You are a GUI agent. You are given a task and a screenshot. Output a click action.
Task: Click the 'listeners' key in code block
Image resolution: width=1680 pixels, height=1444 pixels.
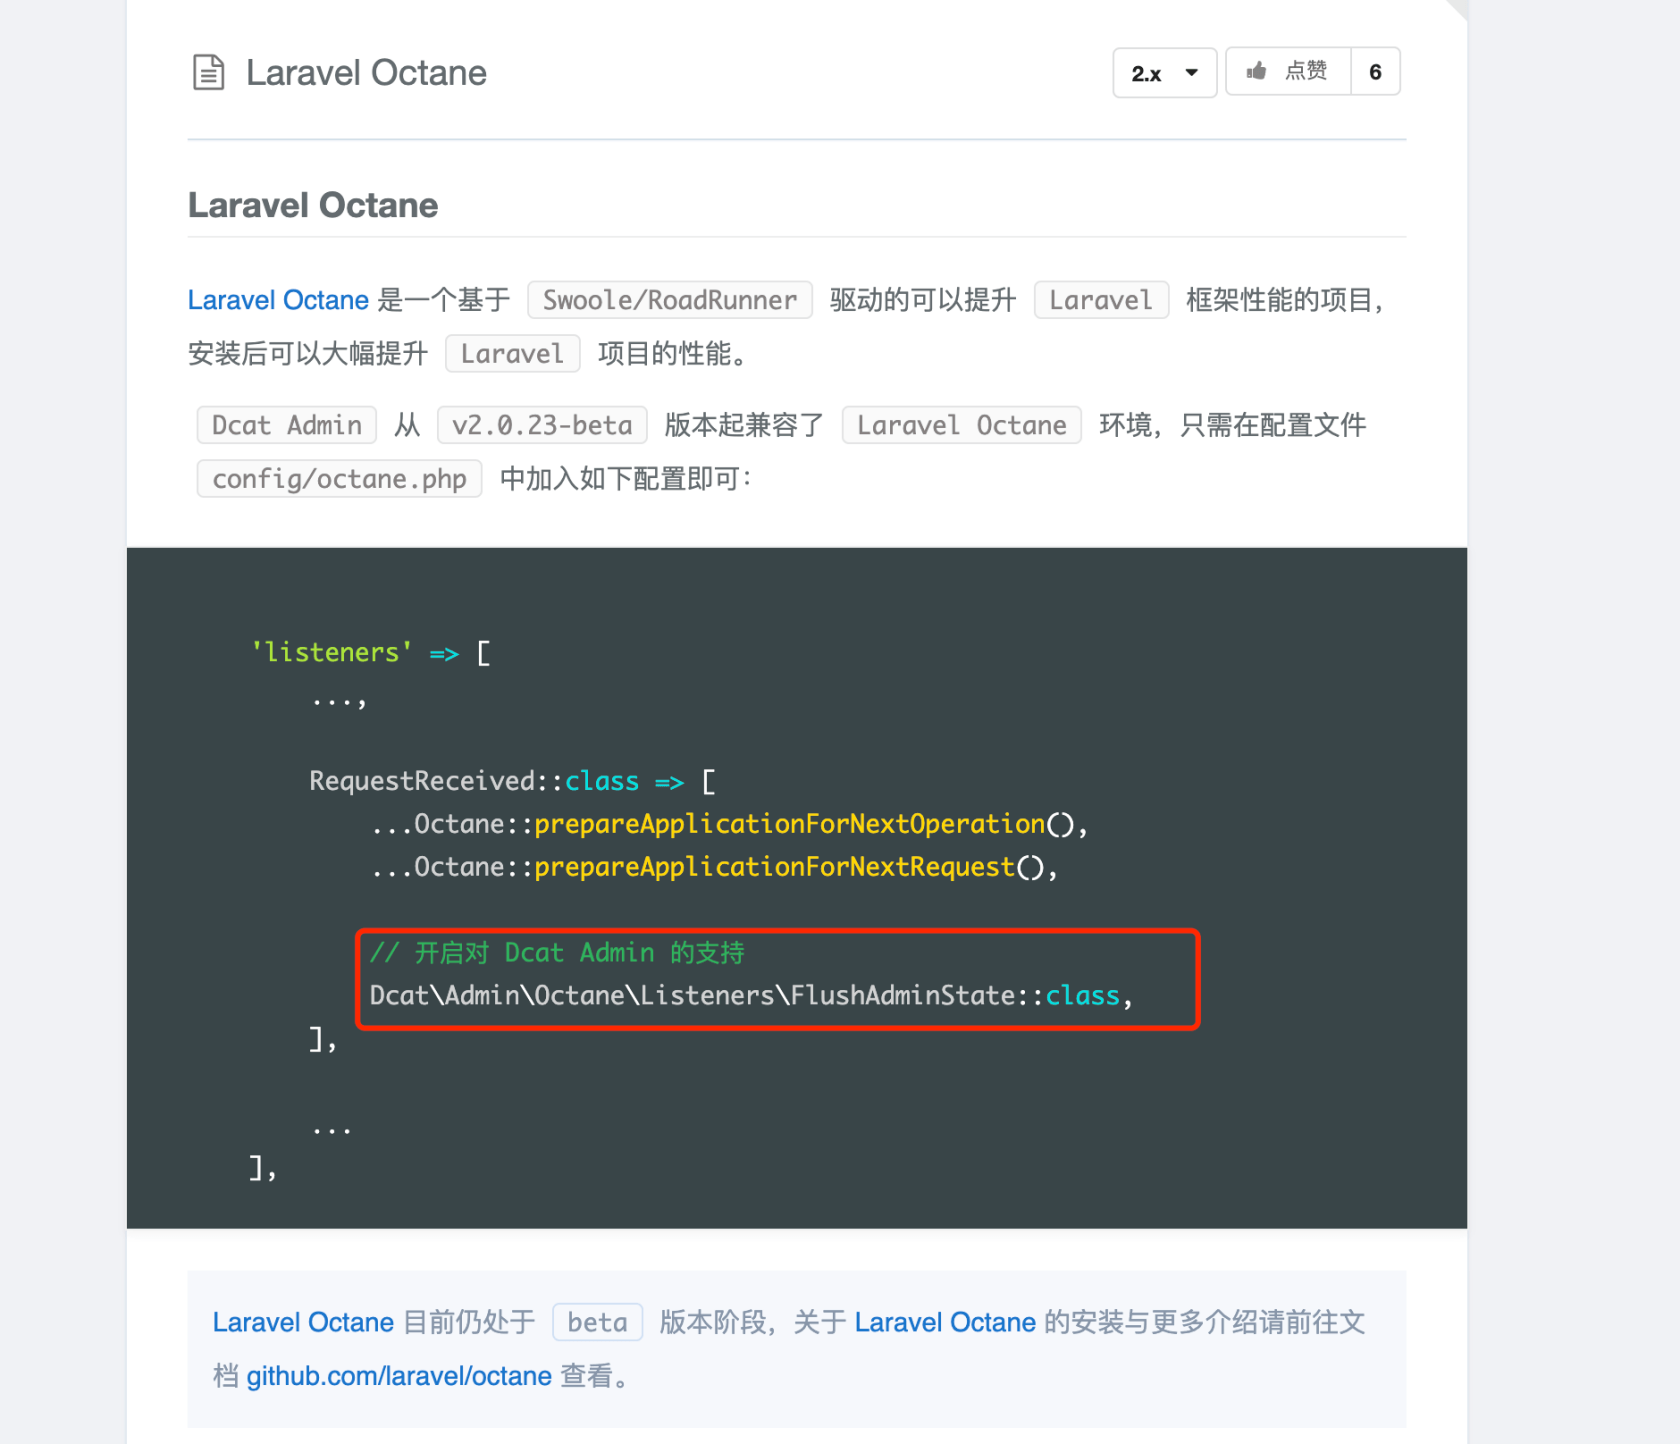(331, 652)
